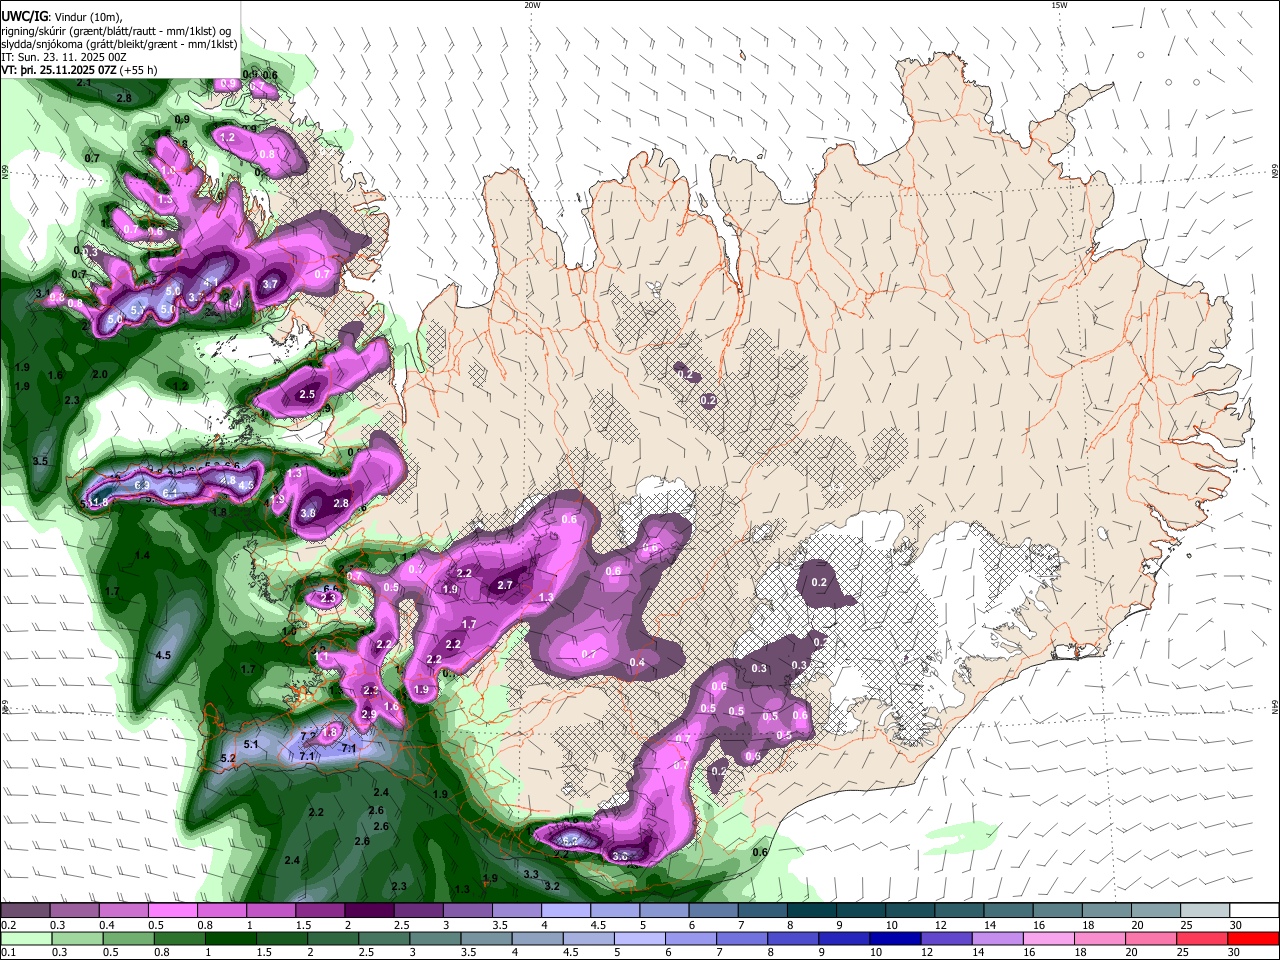This screenshot has height=960, width=1280.
Task: Click the '(+55 h)' forecast offset text
Action: tap(138, 70)
